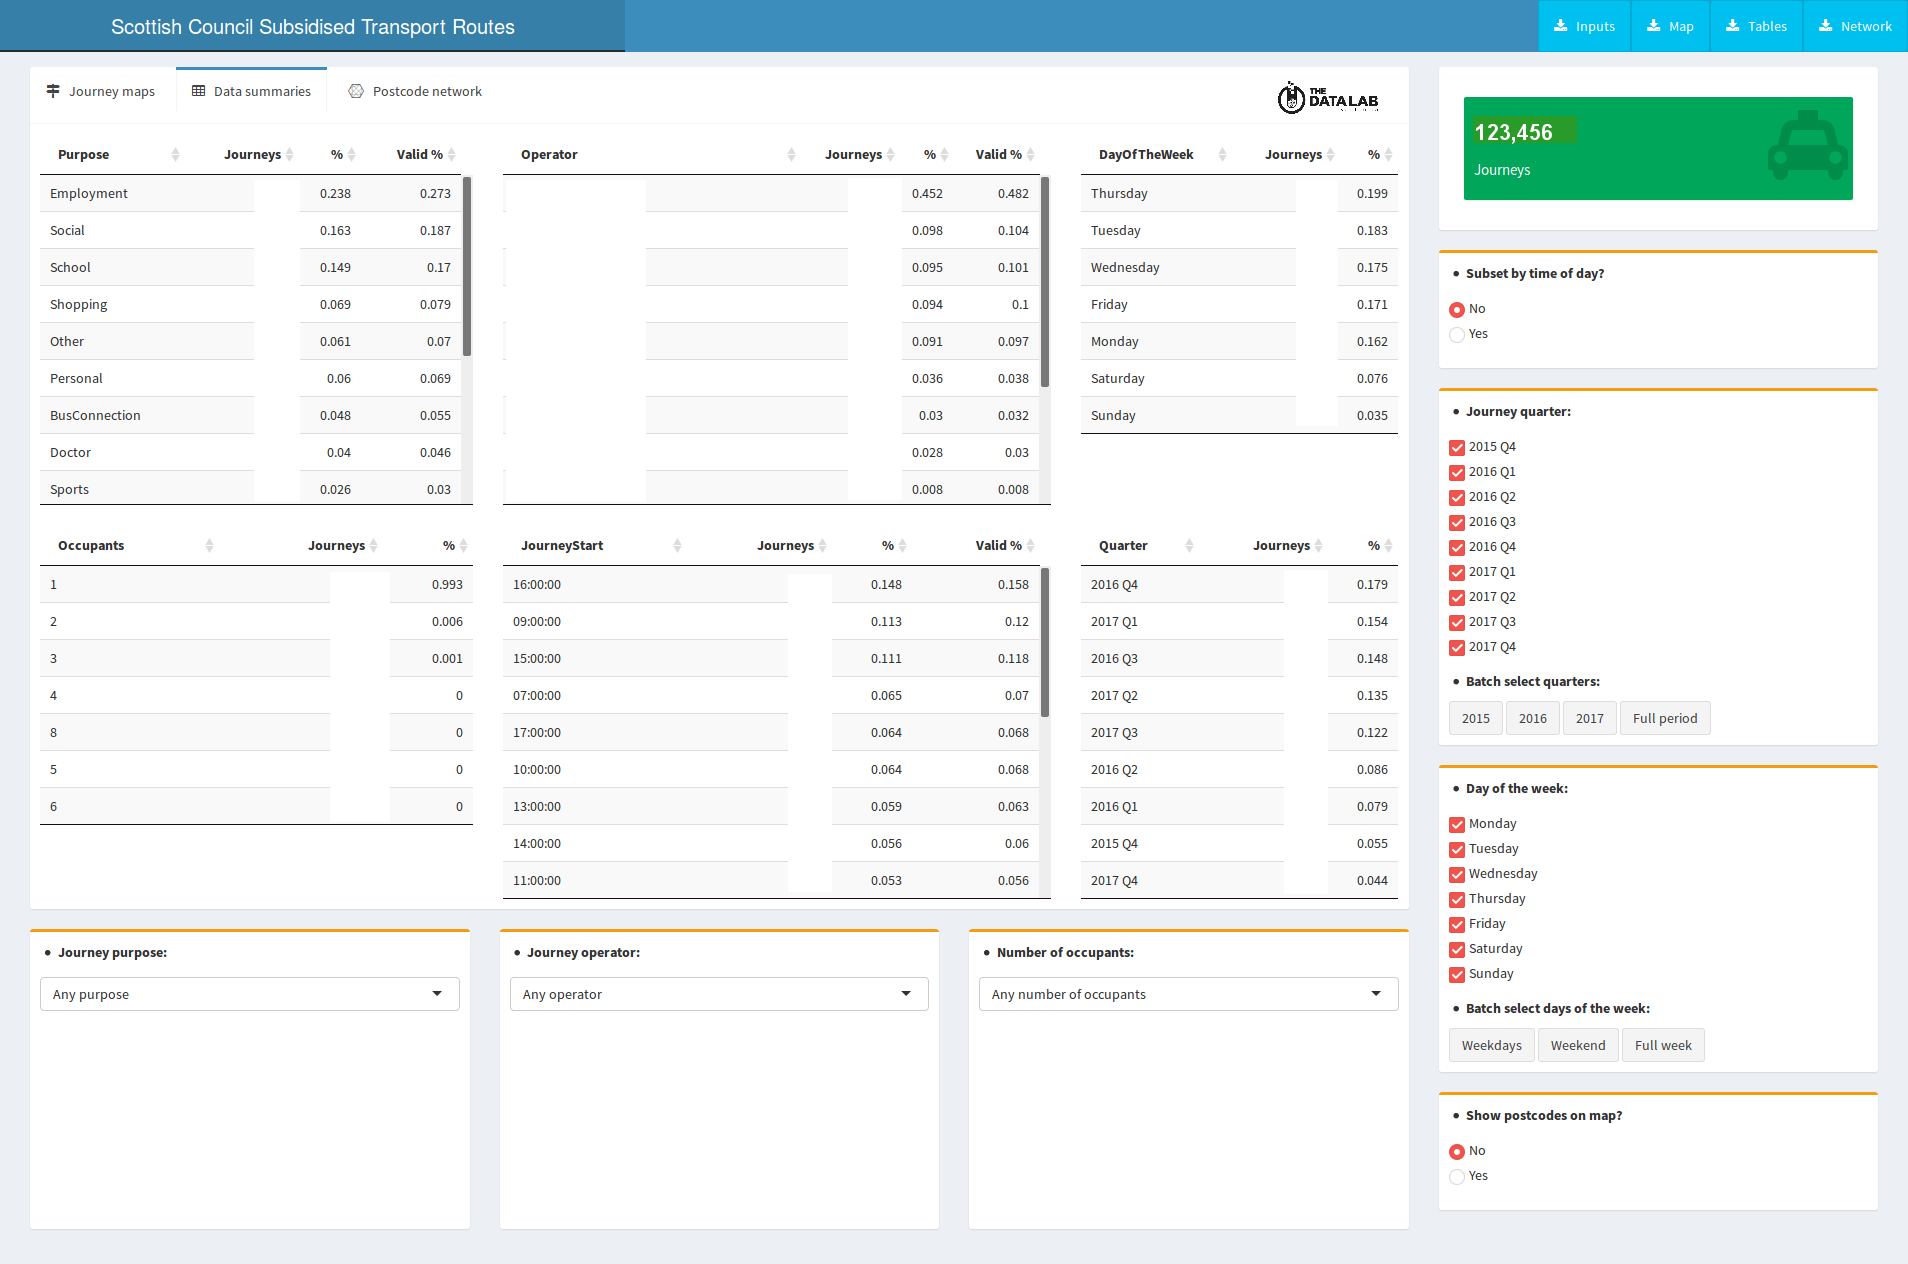Sort the Operator column using its sort arrows
The image size is (1908, 1264).
click(x=791, y=154)
